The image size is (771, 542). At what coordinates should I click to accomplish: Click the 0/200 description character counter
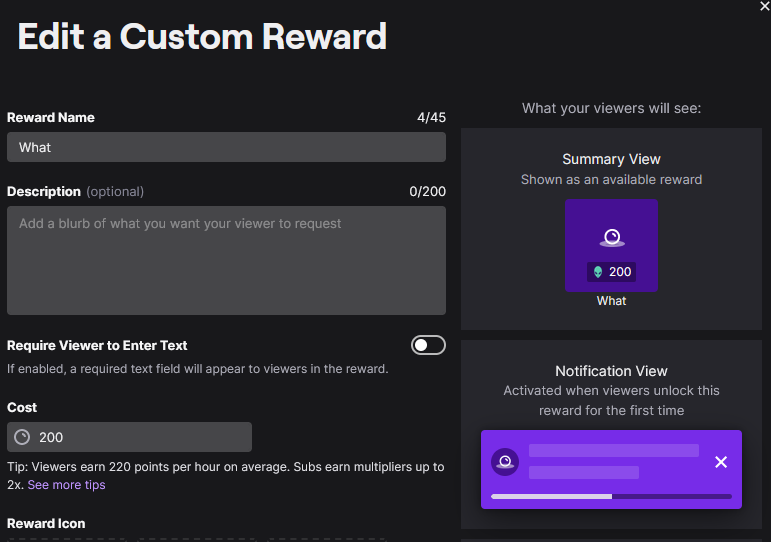tap(427, 191)
